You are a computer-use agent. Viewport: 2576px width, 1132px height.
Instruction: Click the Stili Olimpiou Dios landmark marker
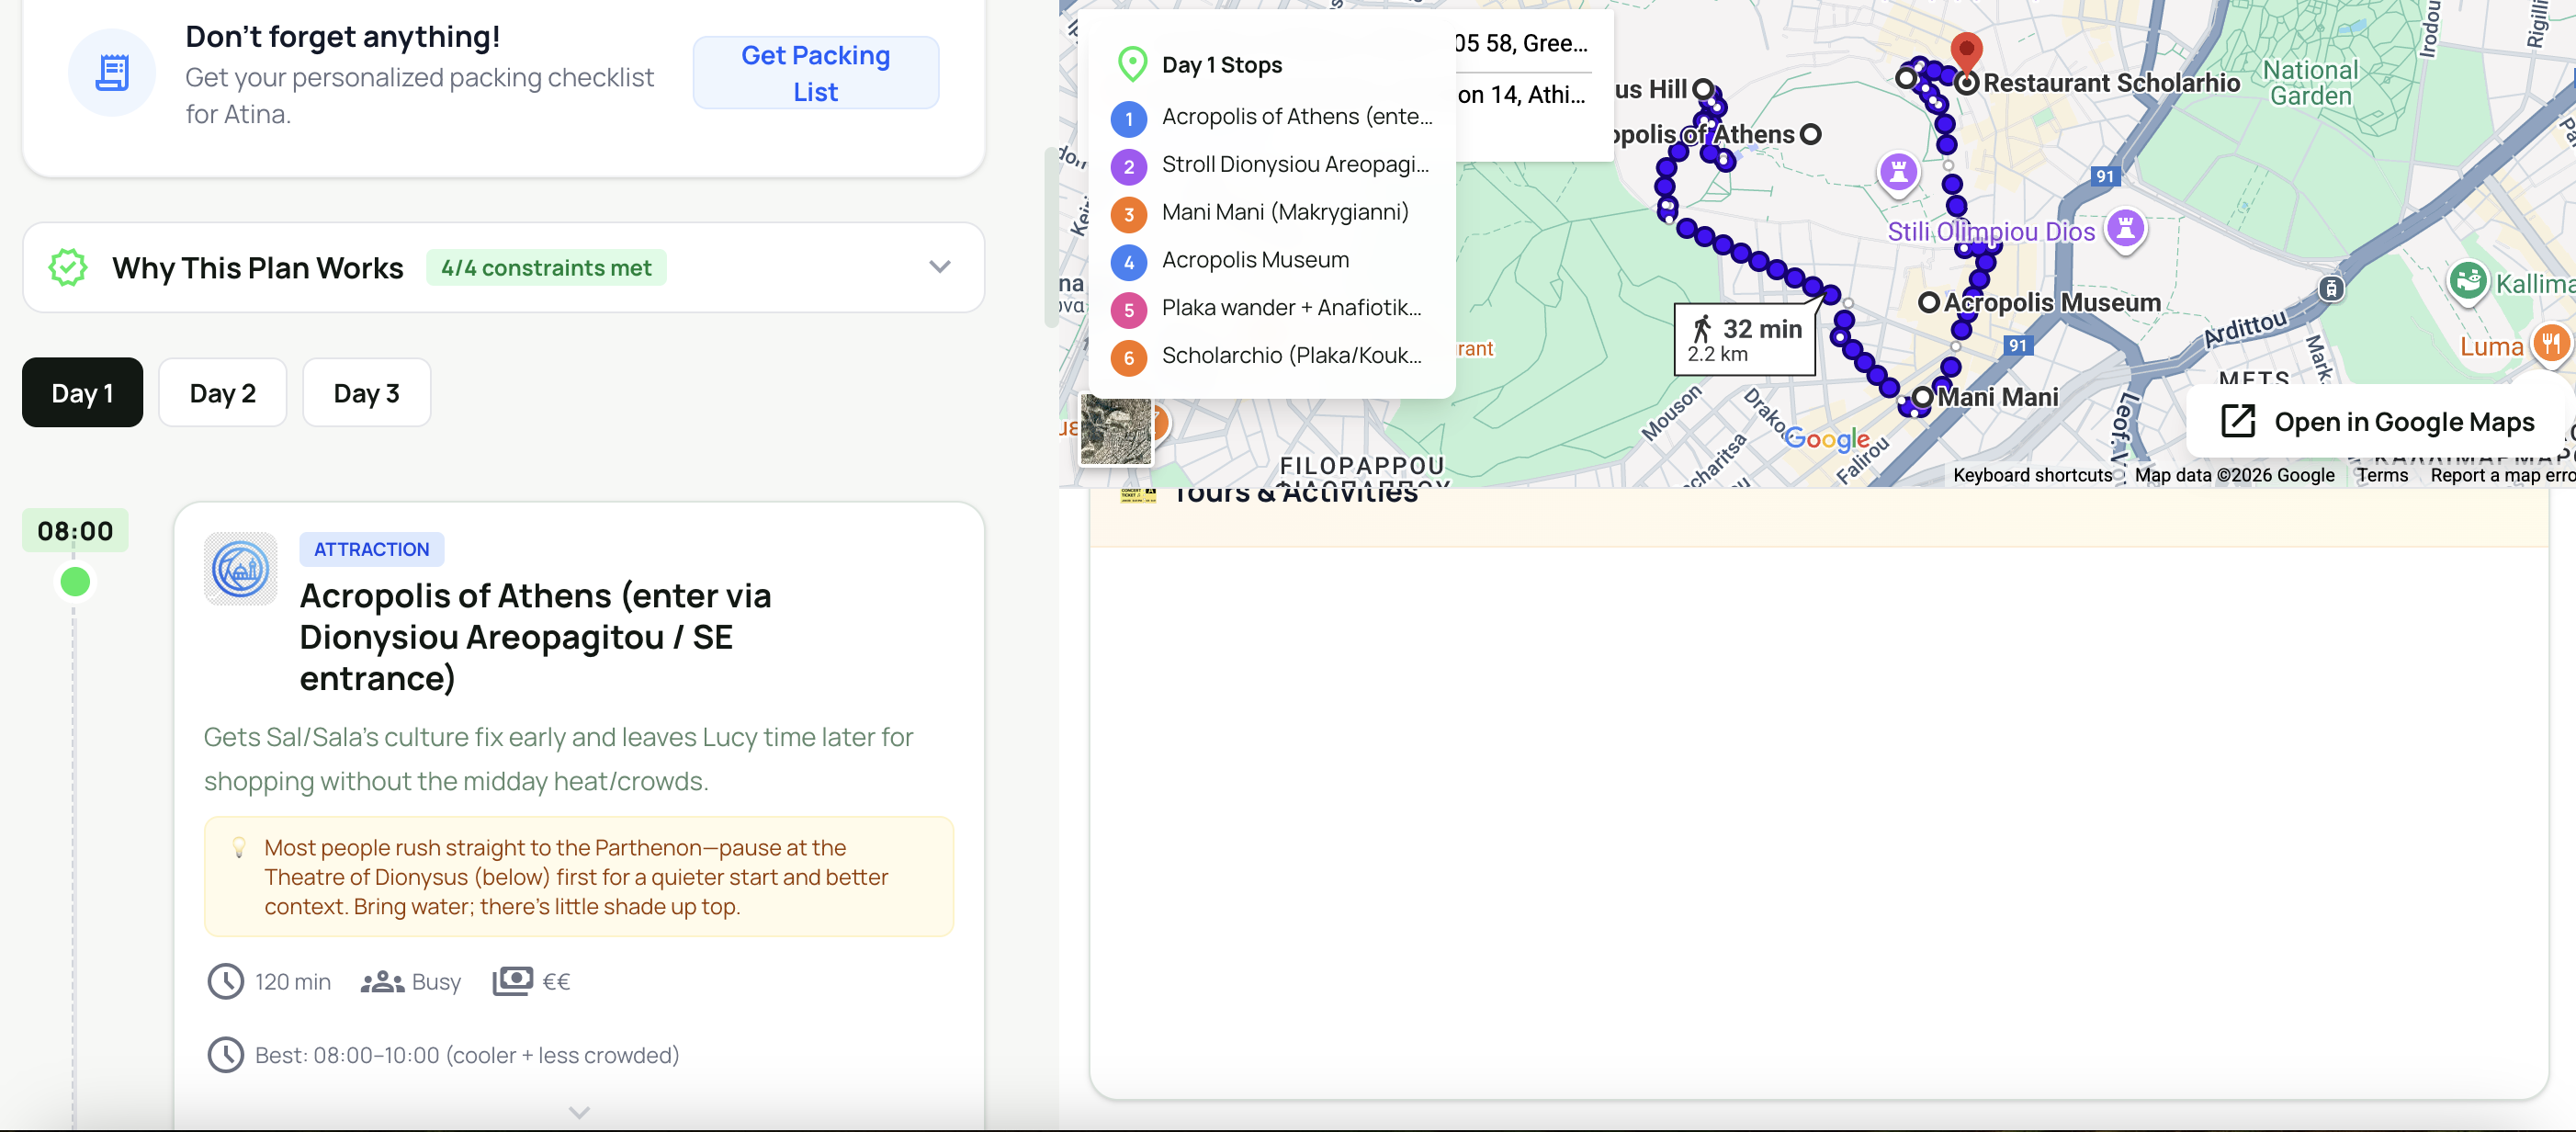coord(2125,228)
